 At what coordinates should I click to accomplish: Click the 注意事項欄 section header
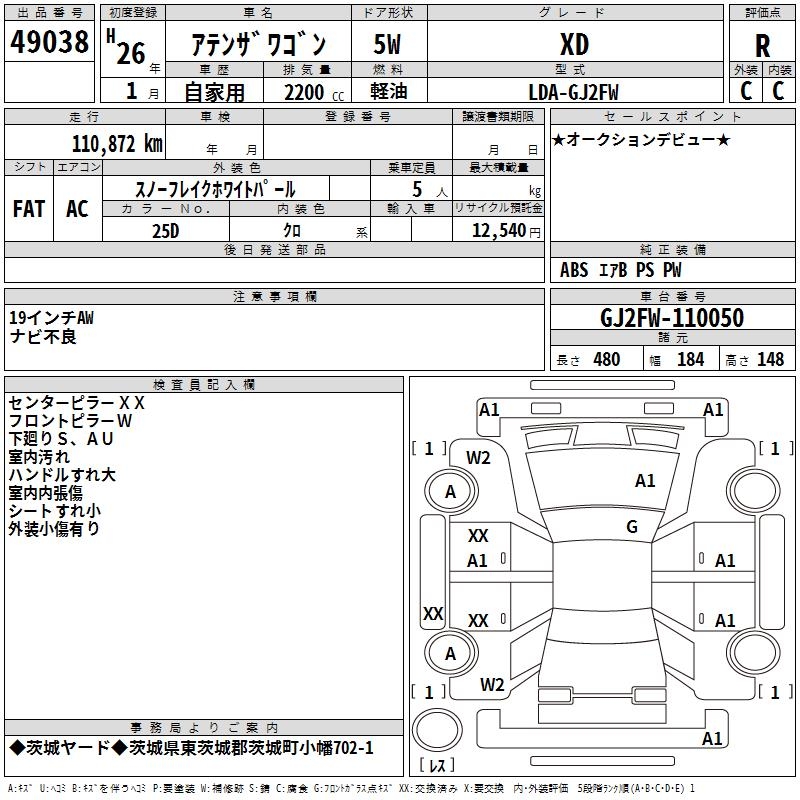(274, 297)
